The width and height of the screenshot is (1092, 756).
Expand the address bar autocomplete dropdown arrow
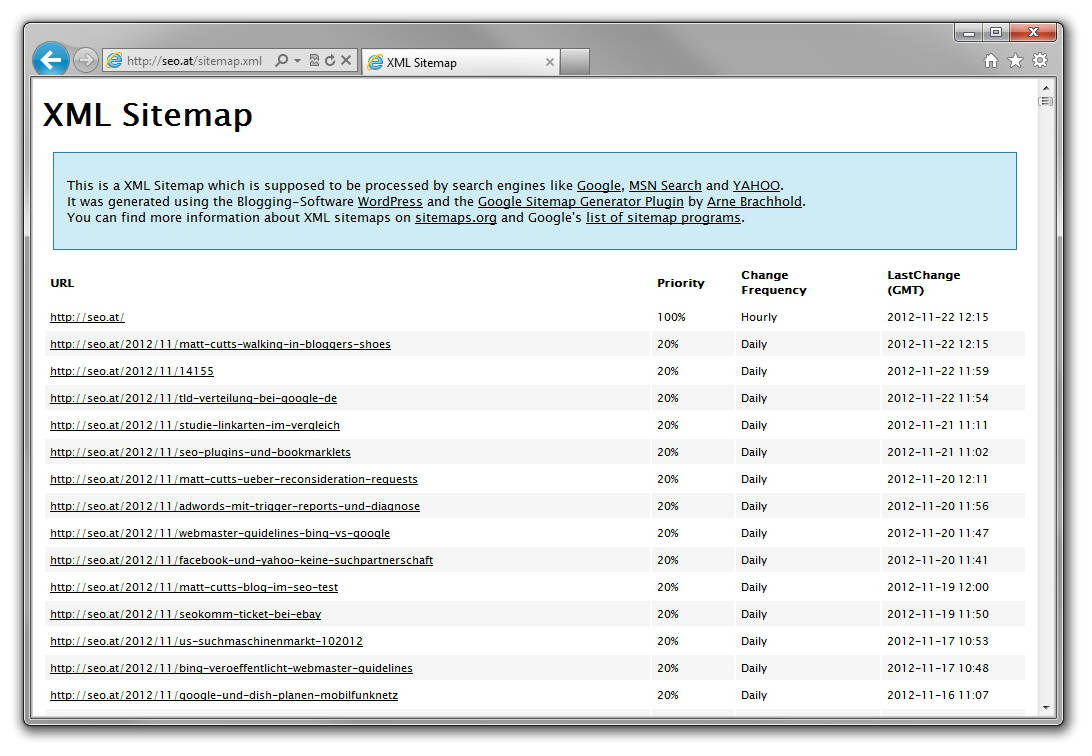(x=297, y=61)
